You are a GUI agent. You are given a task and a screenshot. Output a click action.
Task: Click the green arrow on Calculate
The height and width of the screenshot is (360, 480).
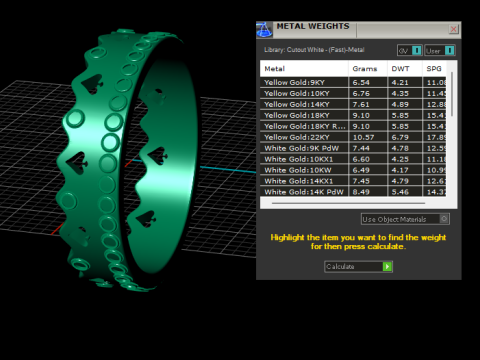tap(387, 267)
